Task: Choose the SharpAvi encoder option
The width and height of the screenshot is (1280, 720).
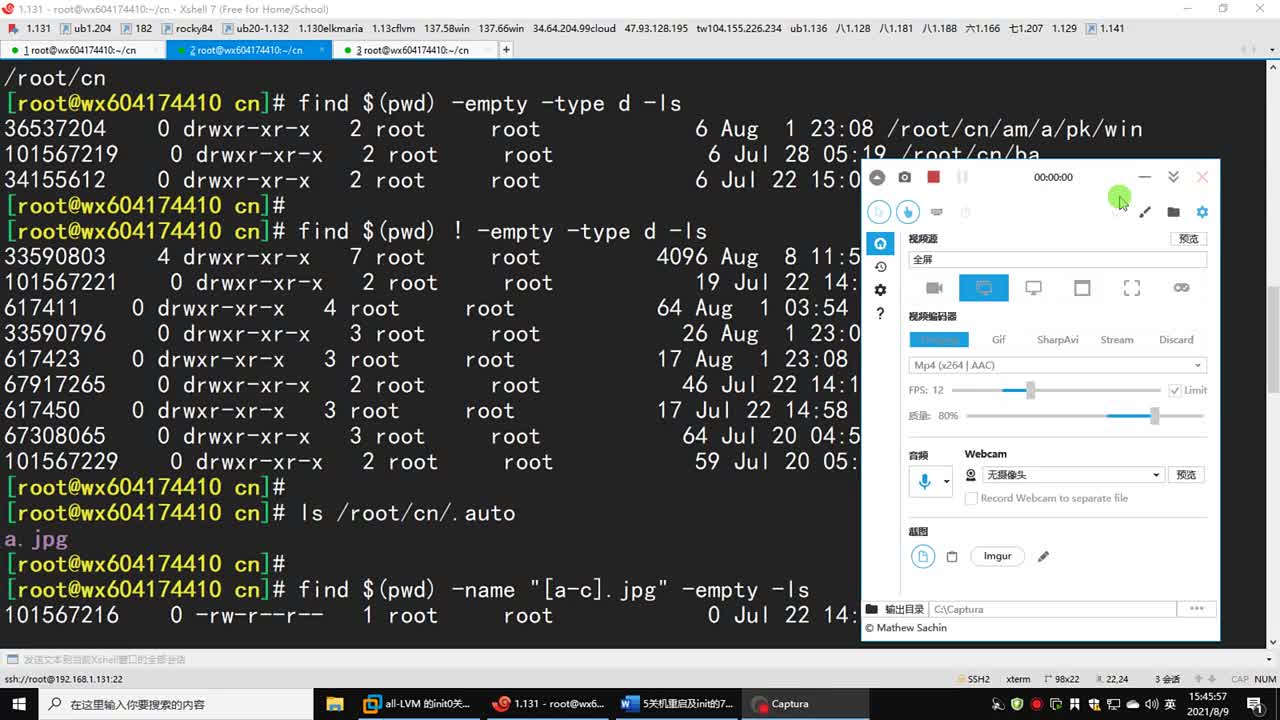Action: 1057,340
